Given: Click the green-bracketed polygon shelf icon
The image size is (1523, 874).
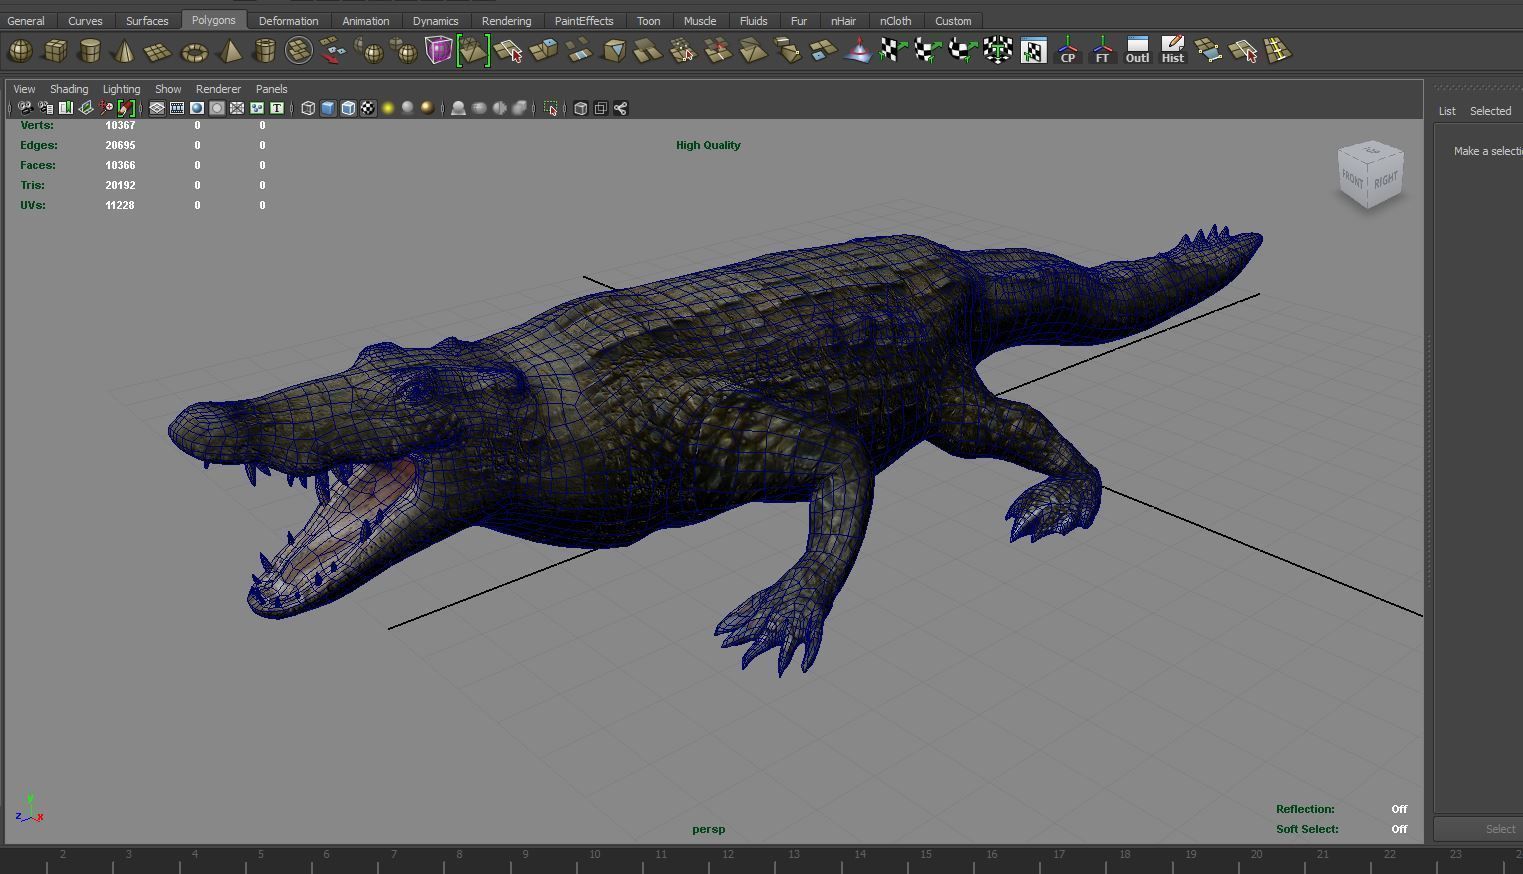Looking at the screenshot, I should click(473, 50).
